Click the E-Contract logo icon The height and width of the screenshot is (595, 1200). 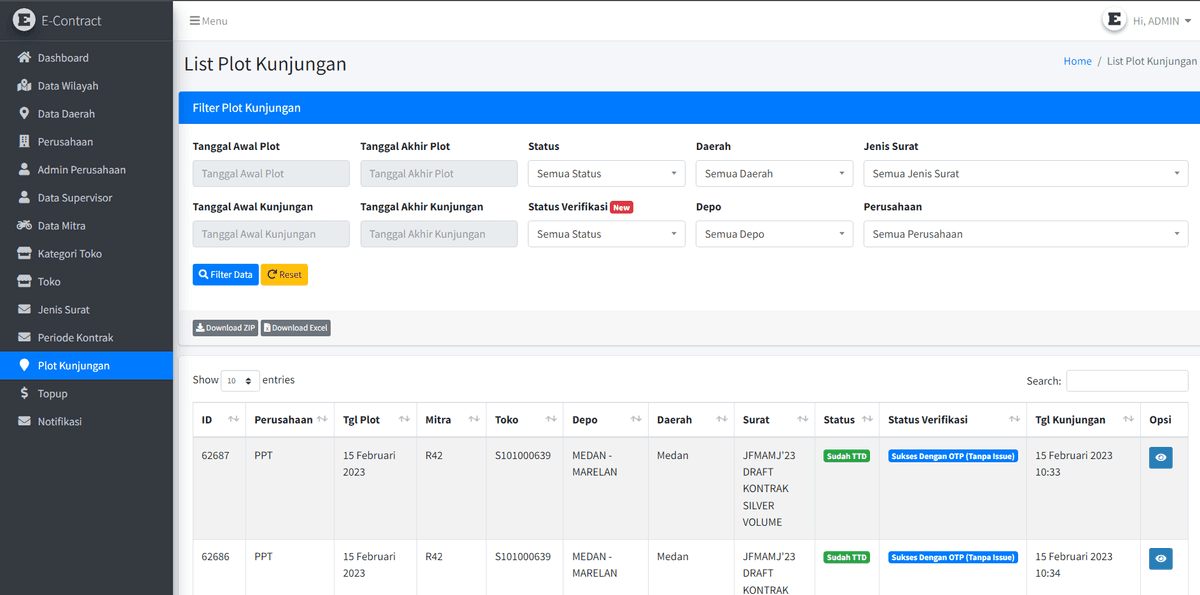[x=24, y=20]
